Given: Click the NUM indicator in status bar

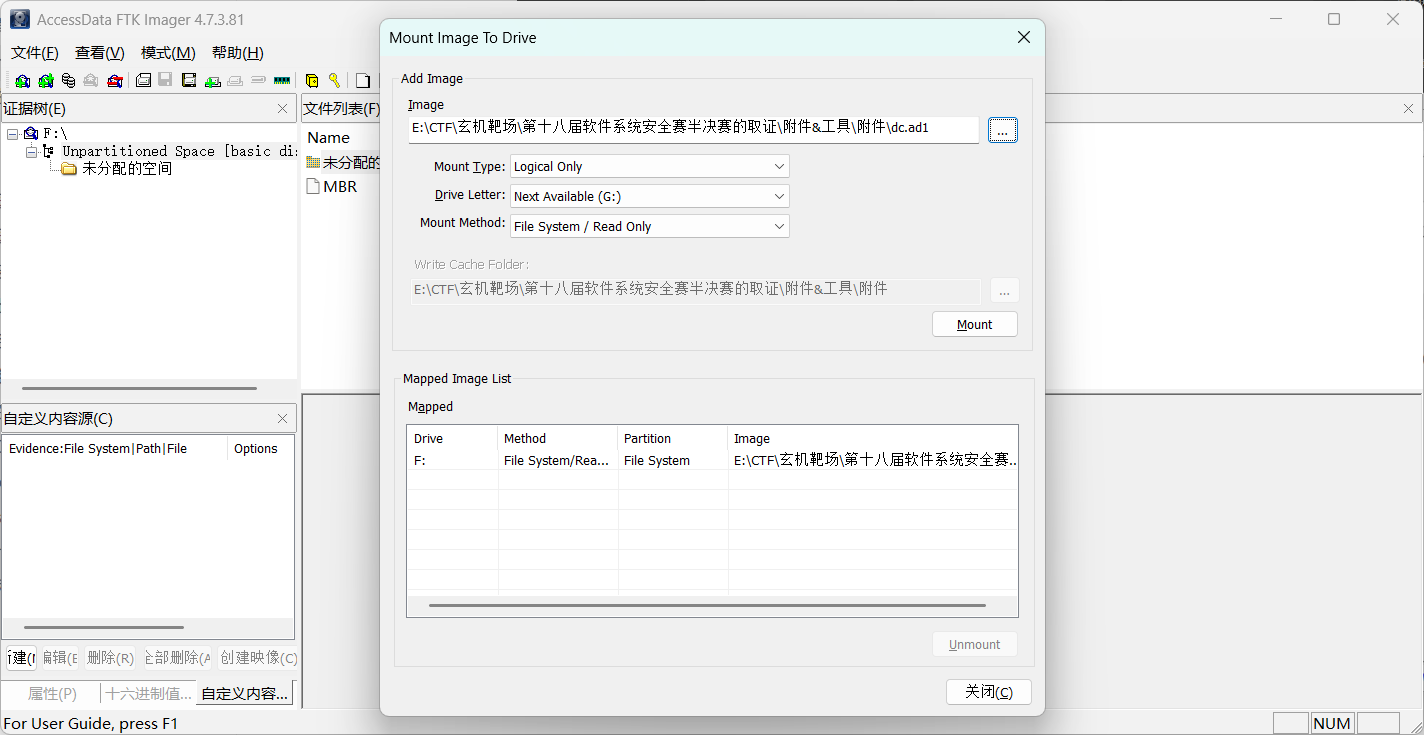Looking at the screenshot, I should (x=1332, y=723).
